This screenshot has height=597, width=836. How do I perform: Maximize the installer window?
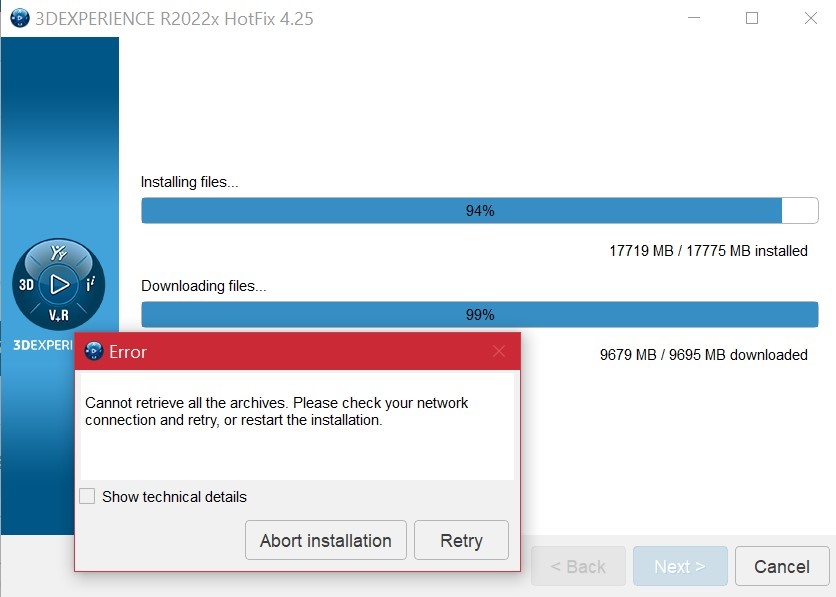pos(752,18)
